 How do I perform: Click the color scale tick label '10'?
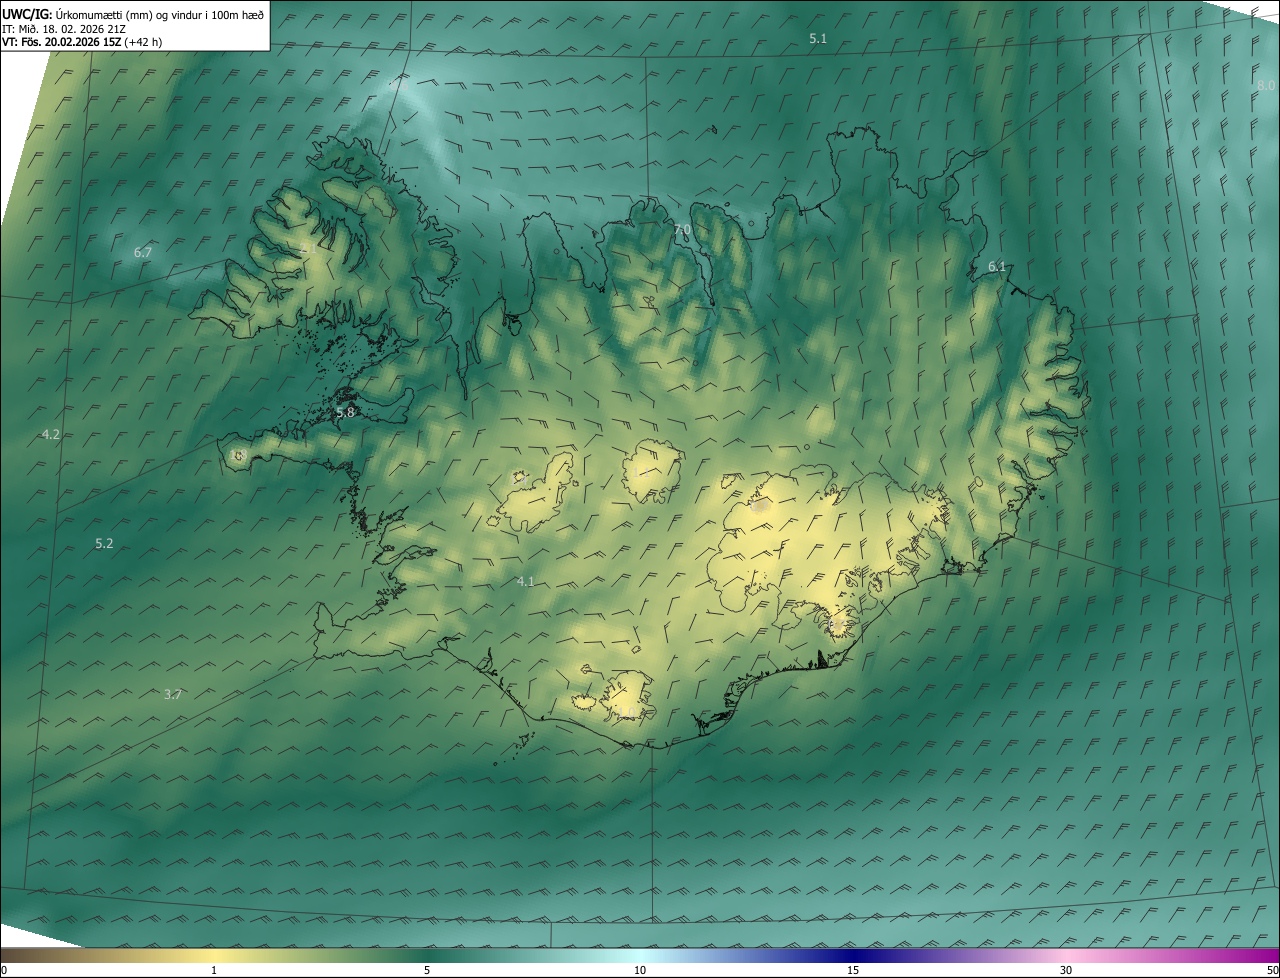coord(640,970)
